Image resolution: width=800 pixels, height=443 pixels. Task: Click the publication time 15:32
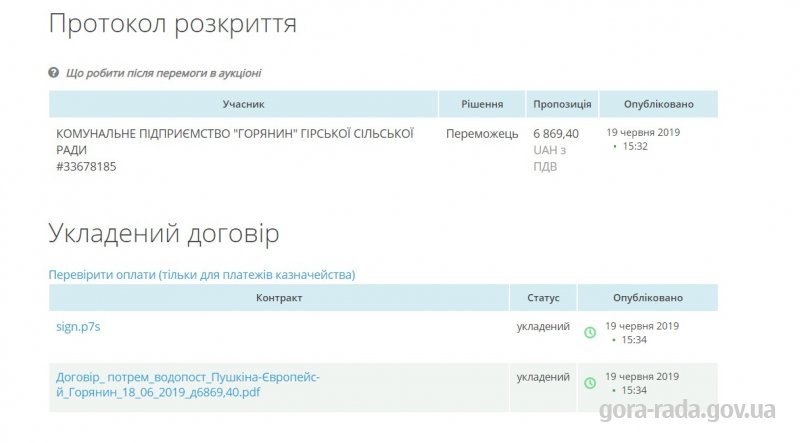(x=635, y=146)
